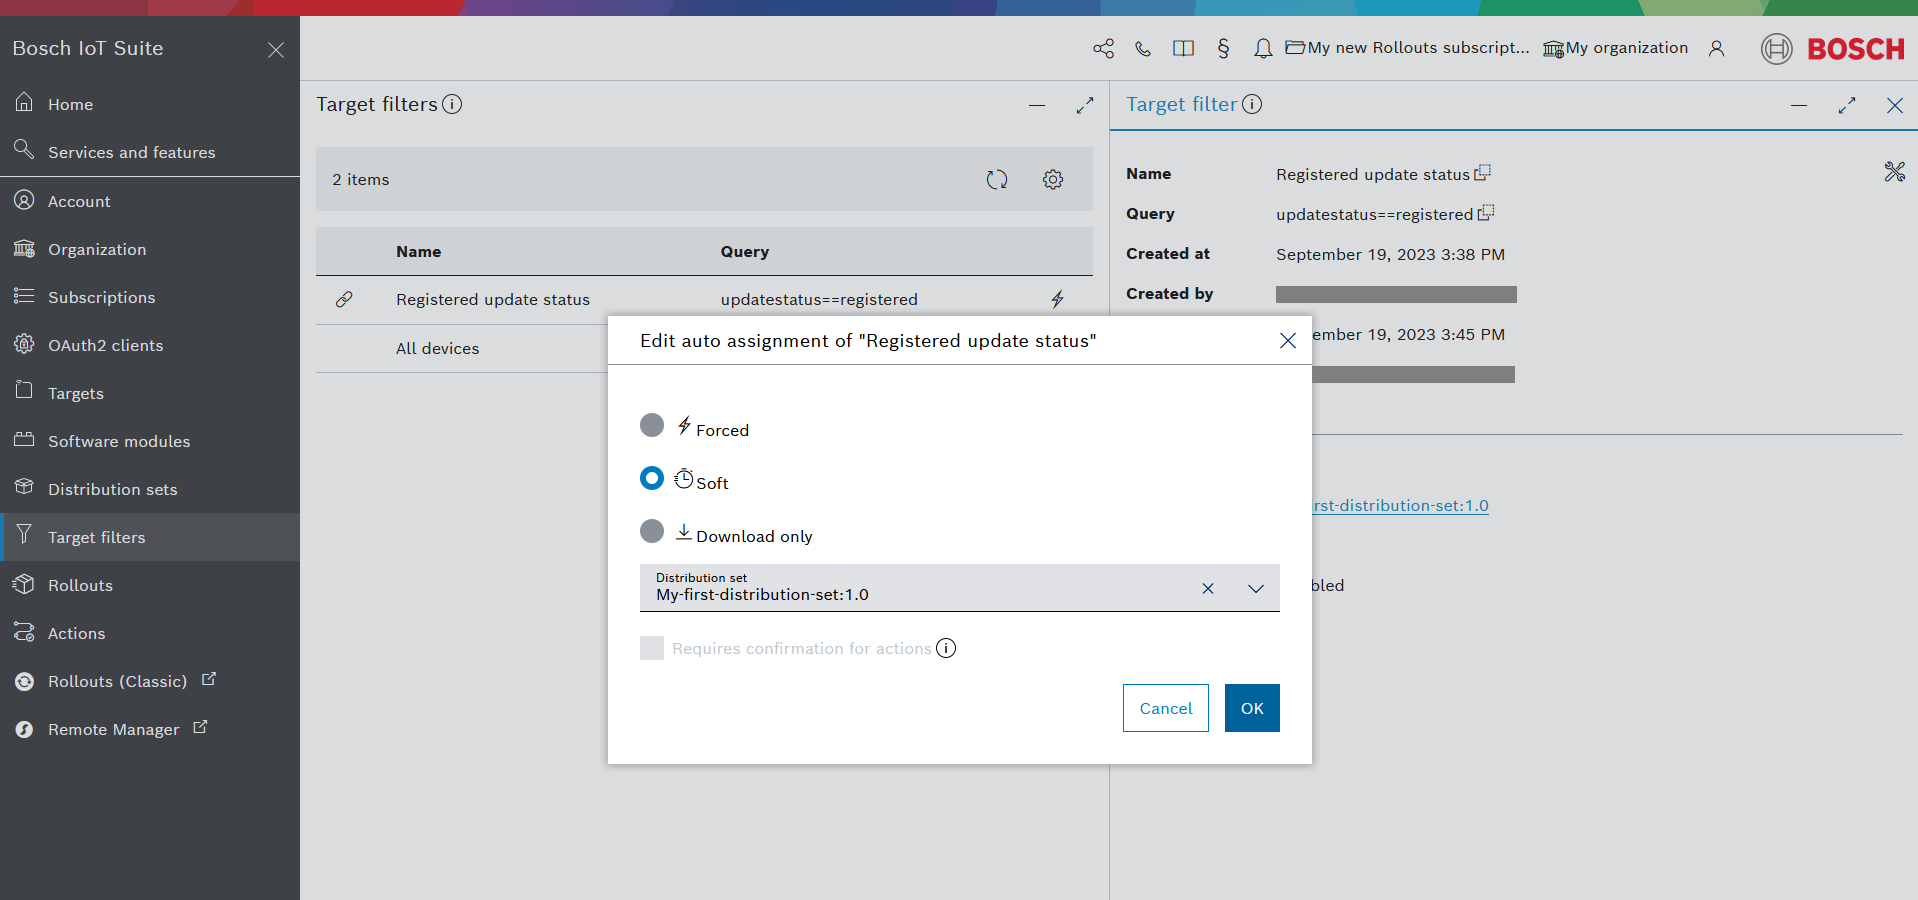Image resolution: width=1918 pixels, height=900 pixels.
Task: Open the notifications bell
Action: click(1263, 48)
